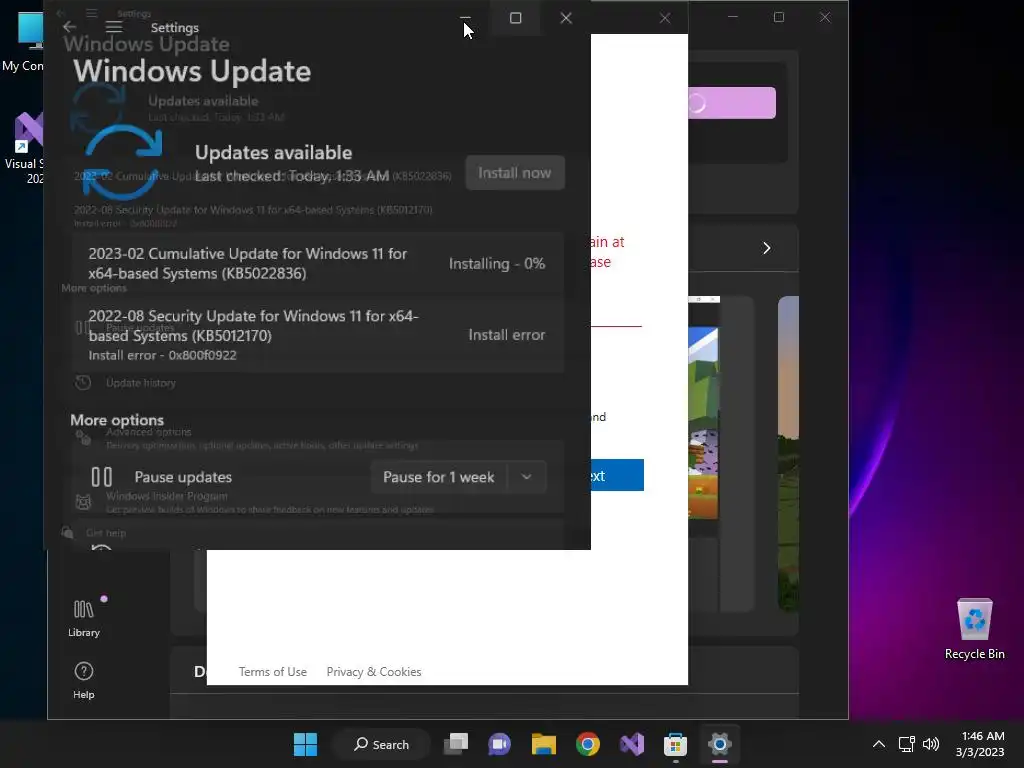The image size is (1024, 768).
Task: Open the Pause for 1 week dropdown
Action: click(458, 477)
